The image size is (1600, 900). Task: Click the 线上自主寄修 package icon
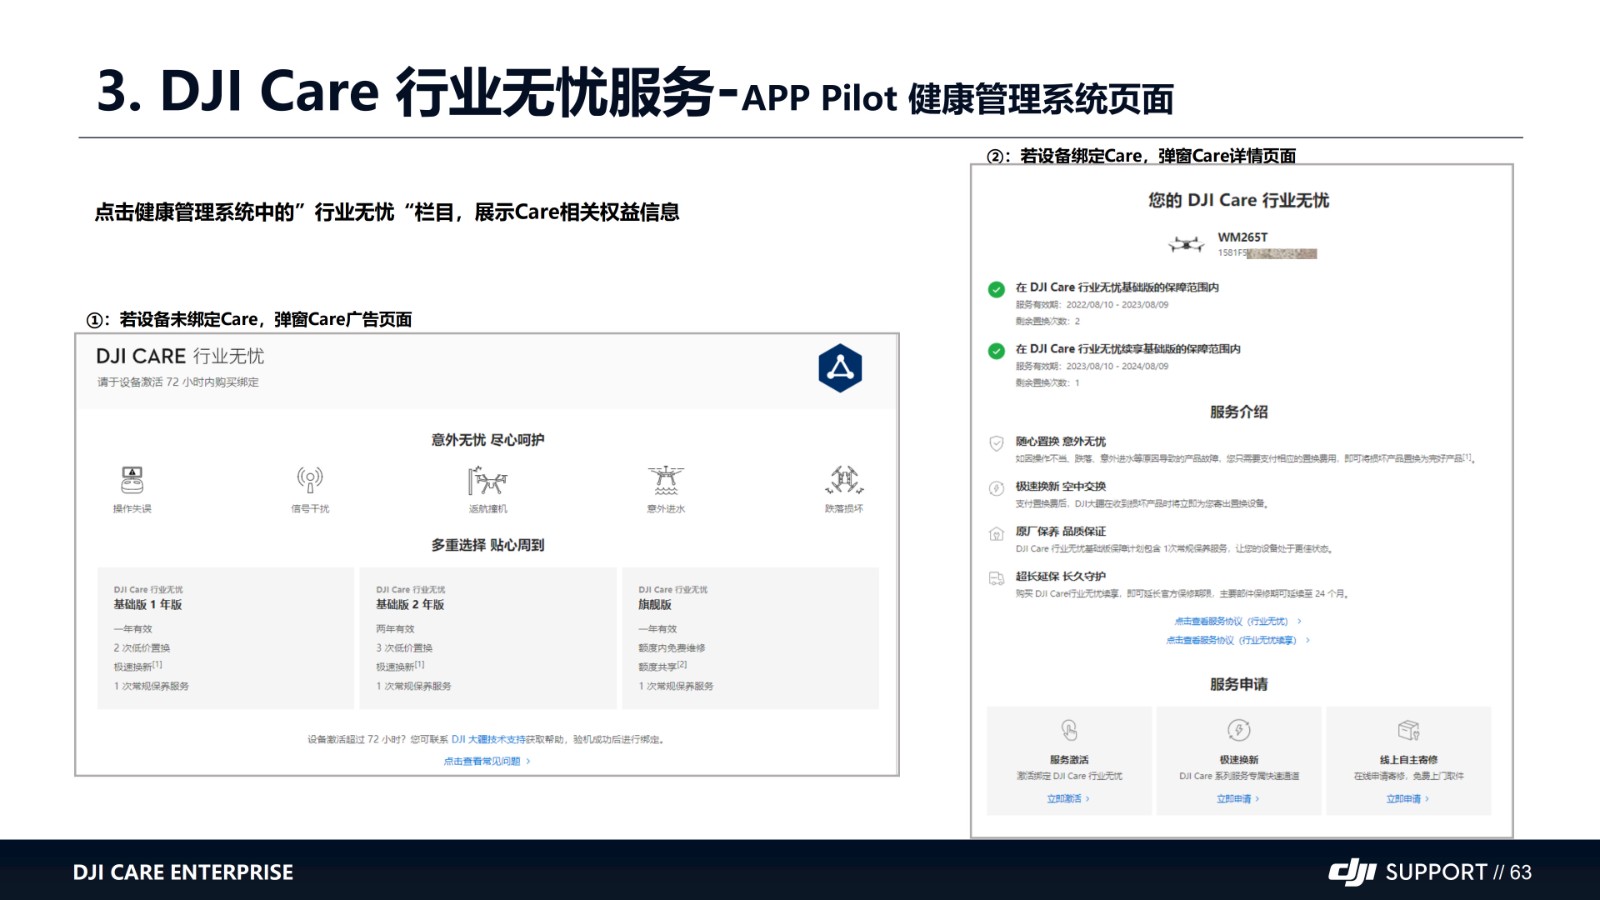pyautogui.click(x=1408, y=730)
